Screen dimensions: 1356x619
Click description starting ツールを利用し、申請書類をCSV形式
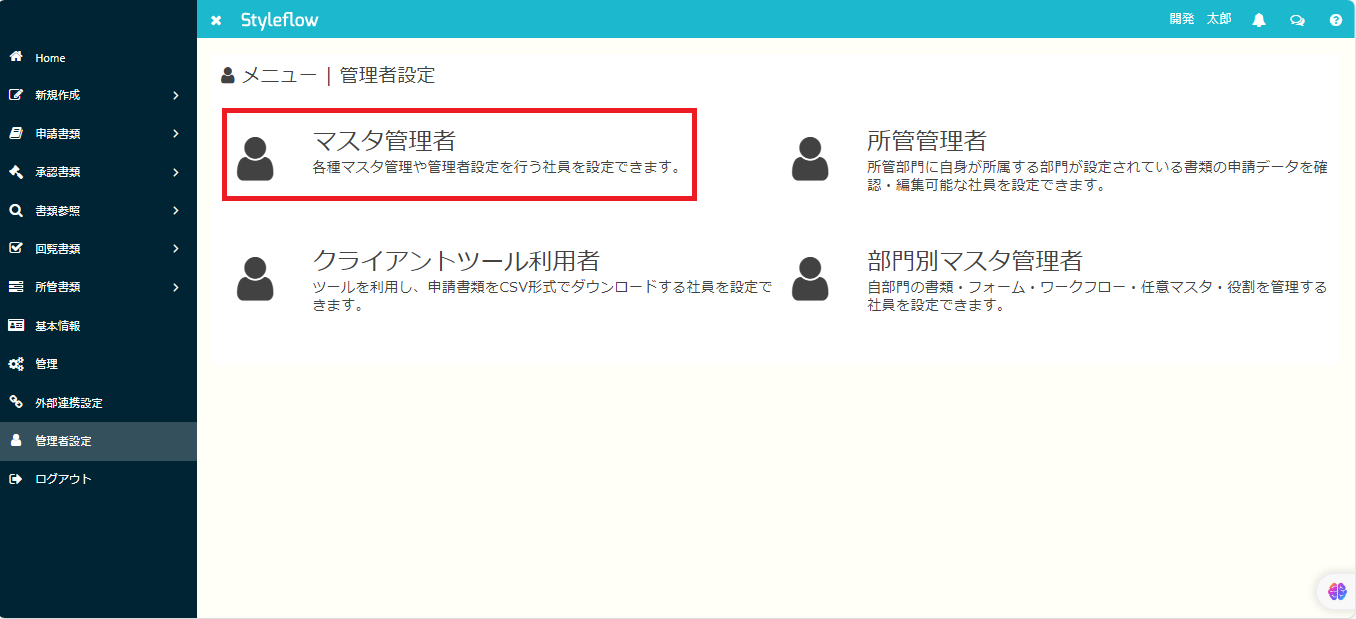tap(543, 296)
